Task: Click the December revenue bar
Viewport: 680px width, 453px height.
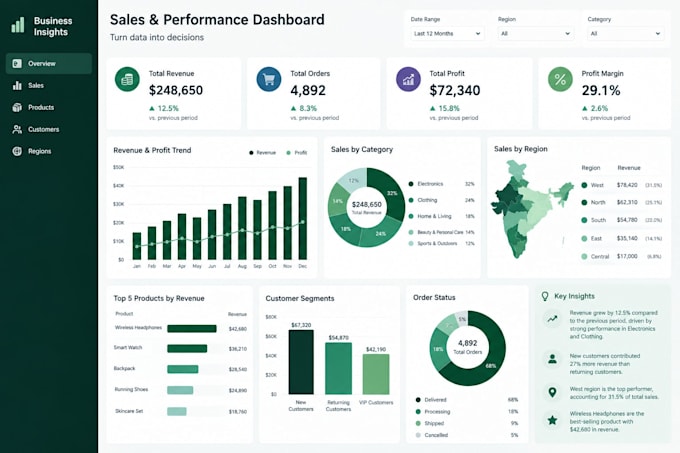Action: 303,218
